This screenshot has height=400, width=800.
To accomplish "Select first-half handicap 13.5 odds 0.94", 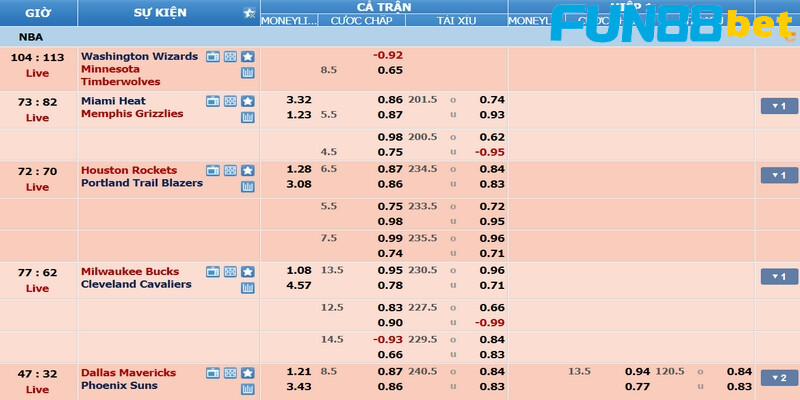I will [x=637, y=371].
